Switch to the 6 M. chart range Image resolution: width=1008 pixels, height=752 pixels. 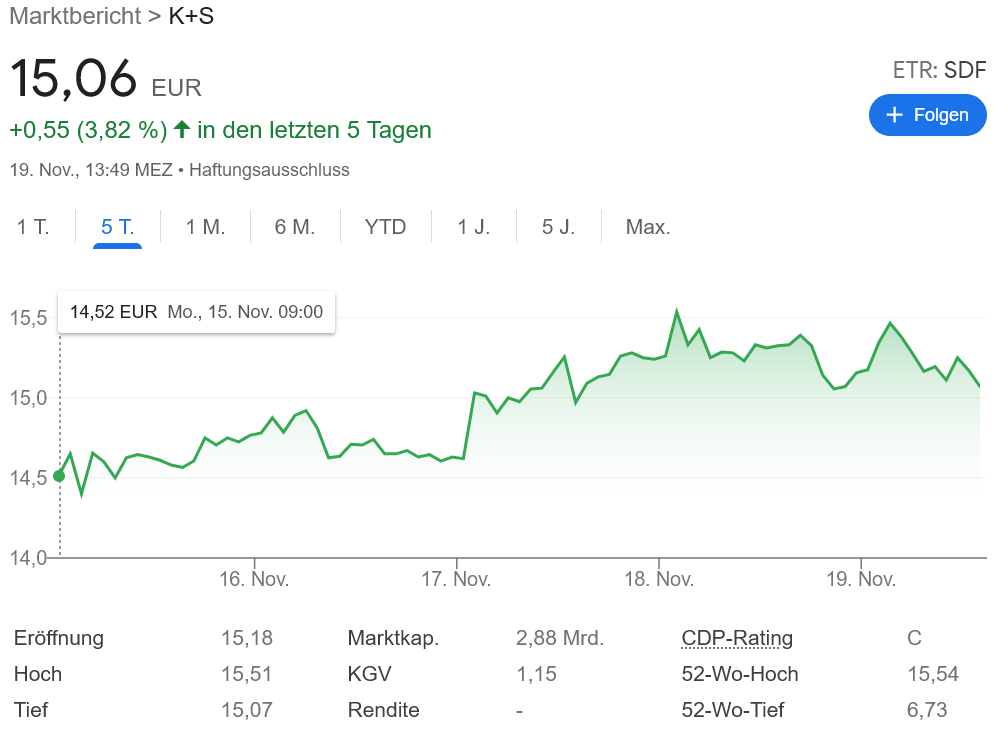(295, 227)
